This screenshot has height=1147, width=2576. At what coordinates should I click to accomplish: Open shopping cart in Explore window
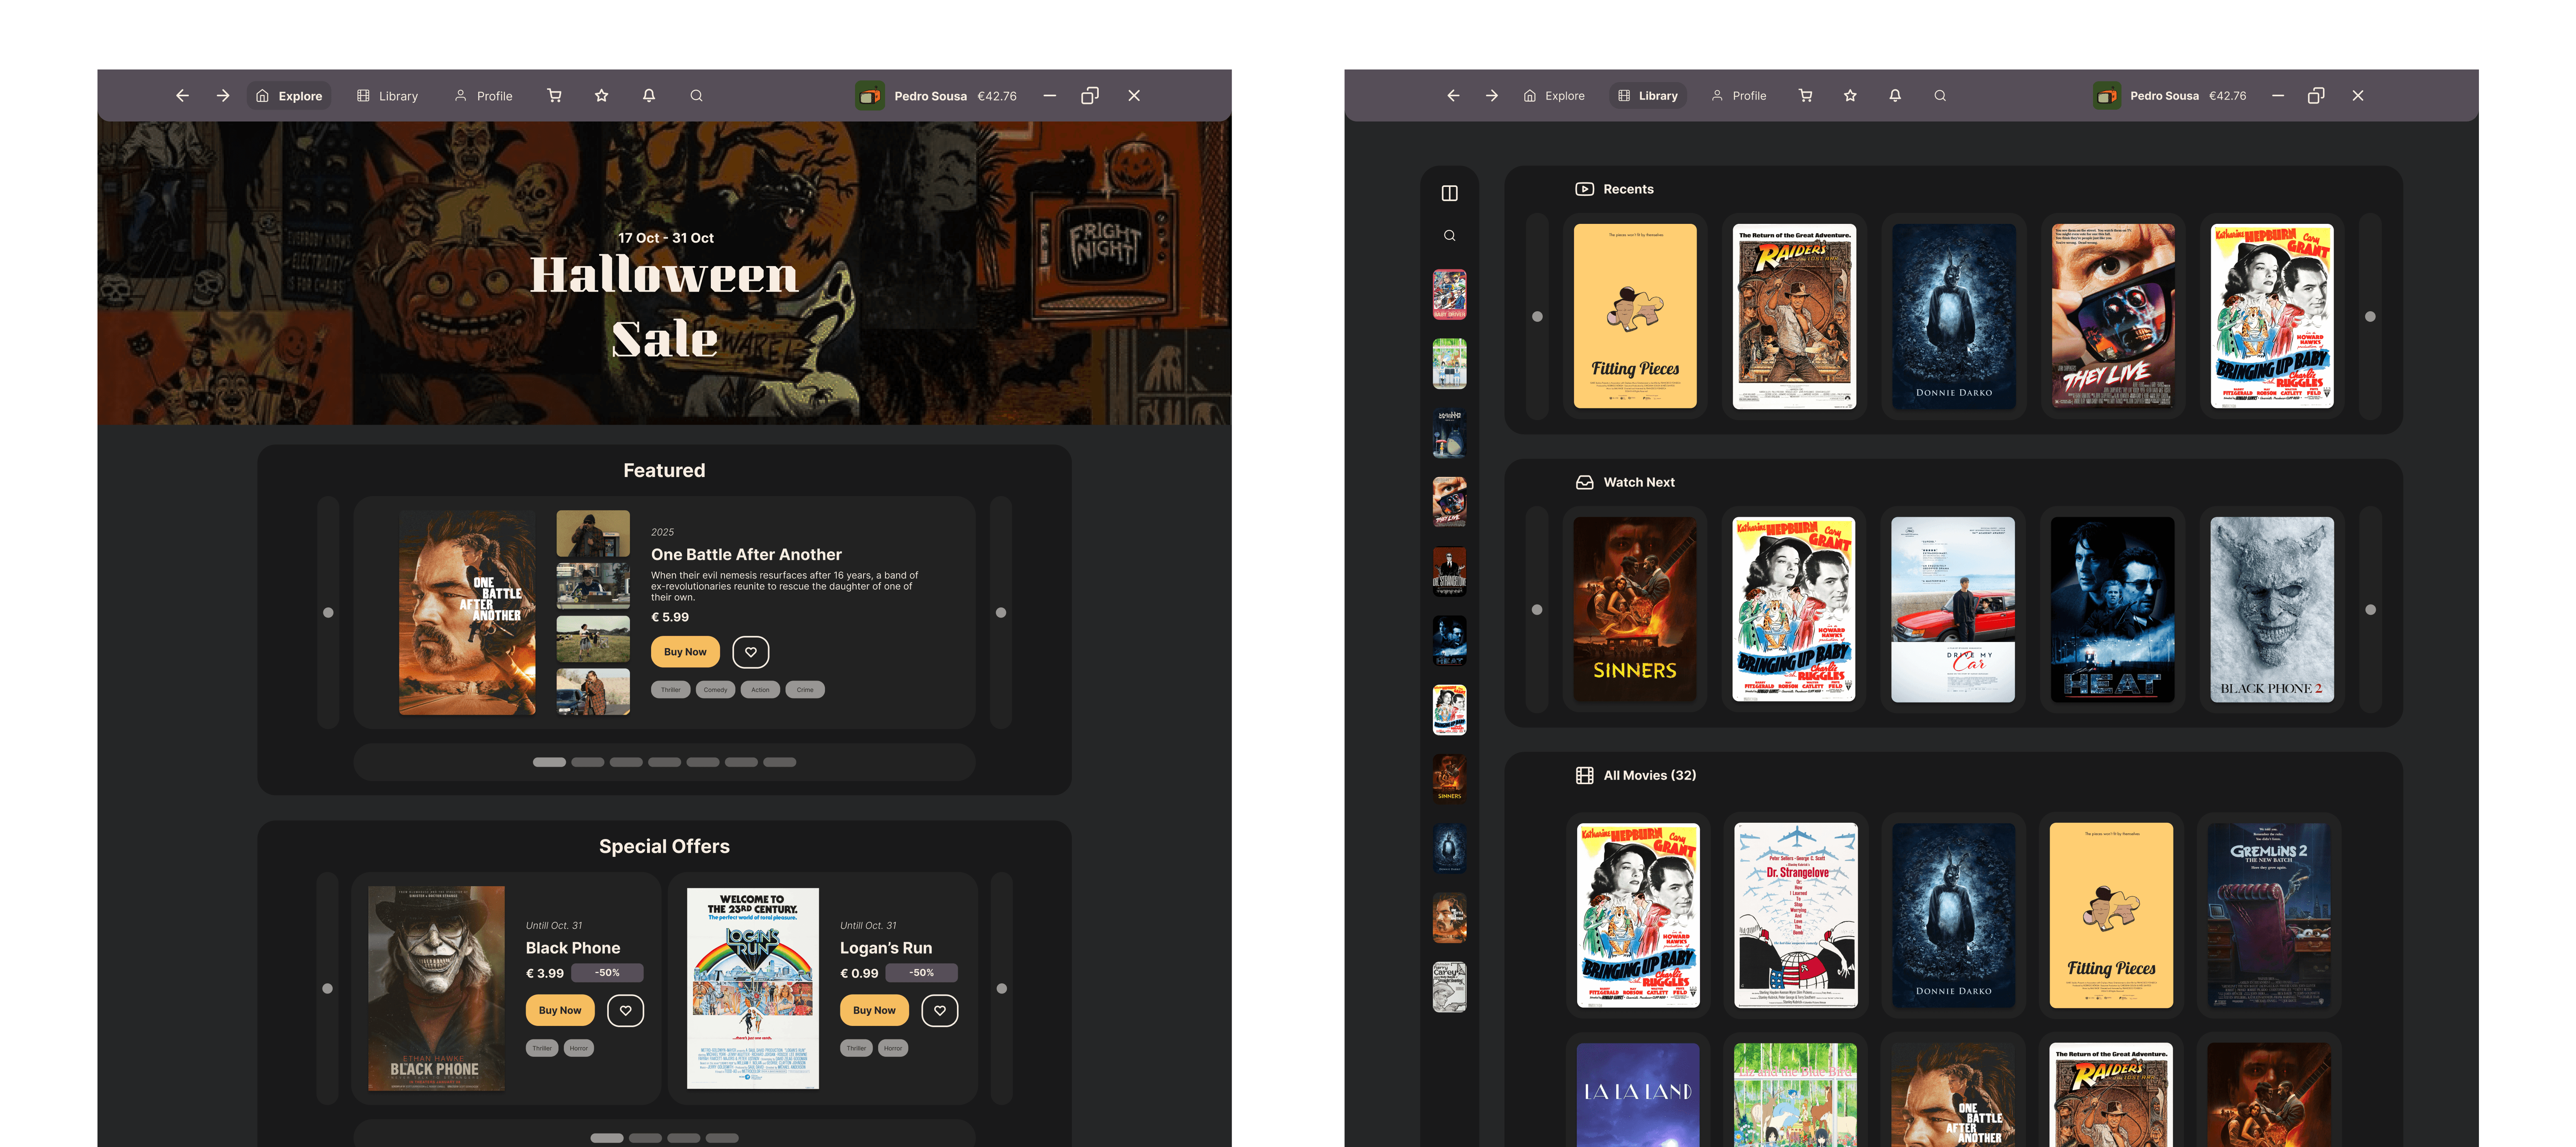(554, 96)
